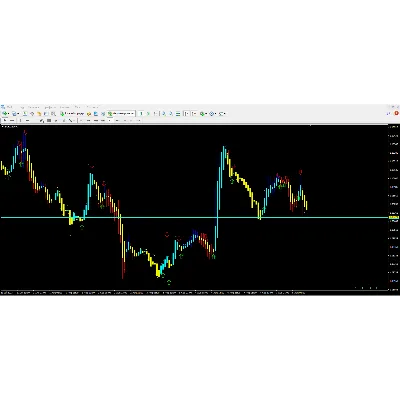Click the red notification icon at top right

396,113
